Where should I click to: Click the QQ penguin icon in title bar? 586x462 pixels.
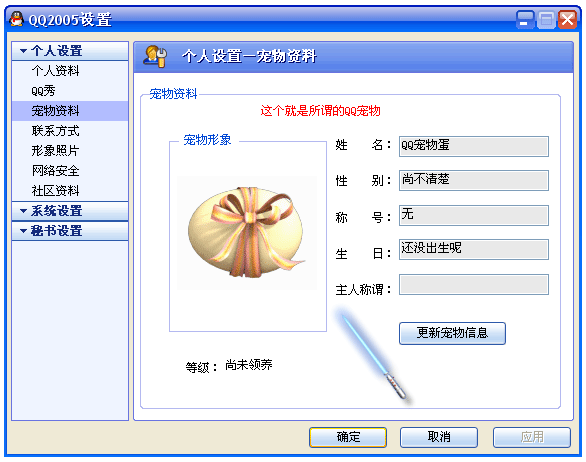pos(16,19)
